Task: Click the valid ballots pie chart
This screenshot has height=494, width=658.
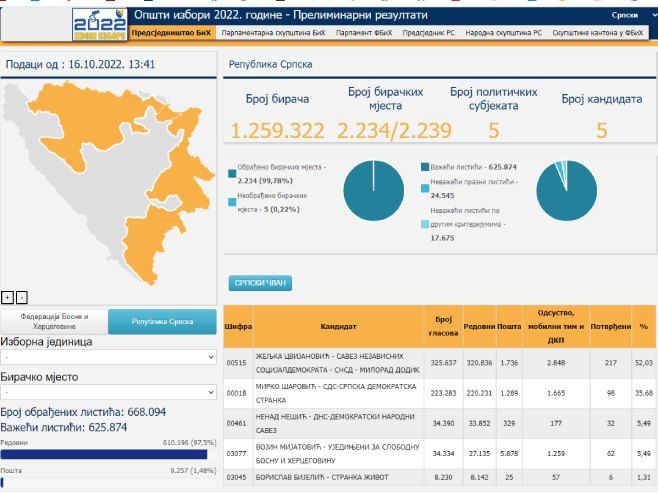Action: click(566, 190)
